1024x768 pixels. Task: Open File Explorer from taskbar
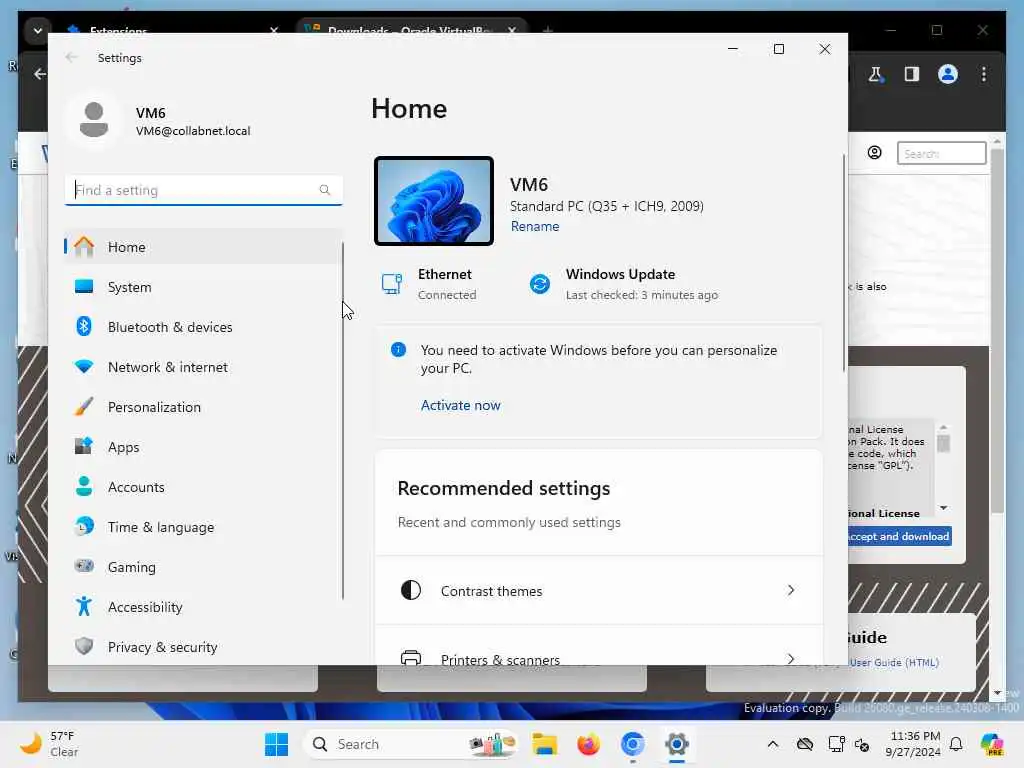click(x=544, y=744)
